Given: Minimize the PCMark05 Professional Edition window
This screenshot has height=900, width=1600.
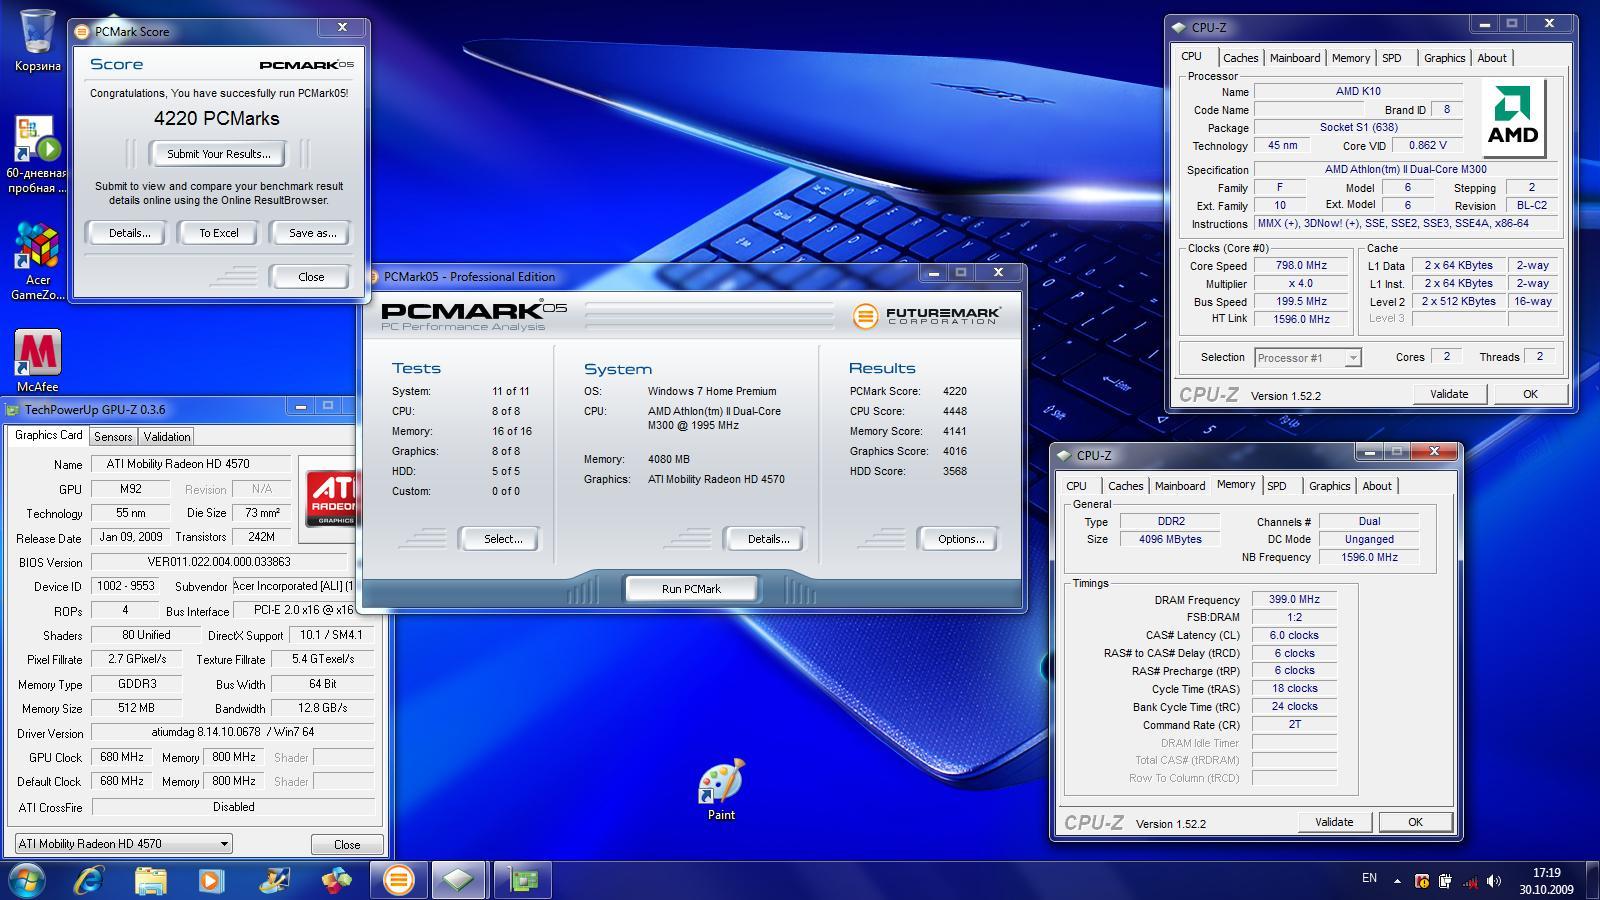Looking at the screenshot, I should pyautogui.click(x=933, y=273).
